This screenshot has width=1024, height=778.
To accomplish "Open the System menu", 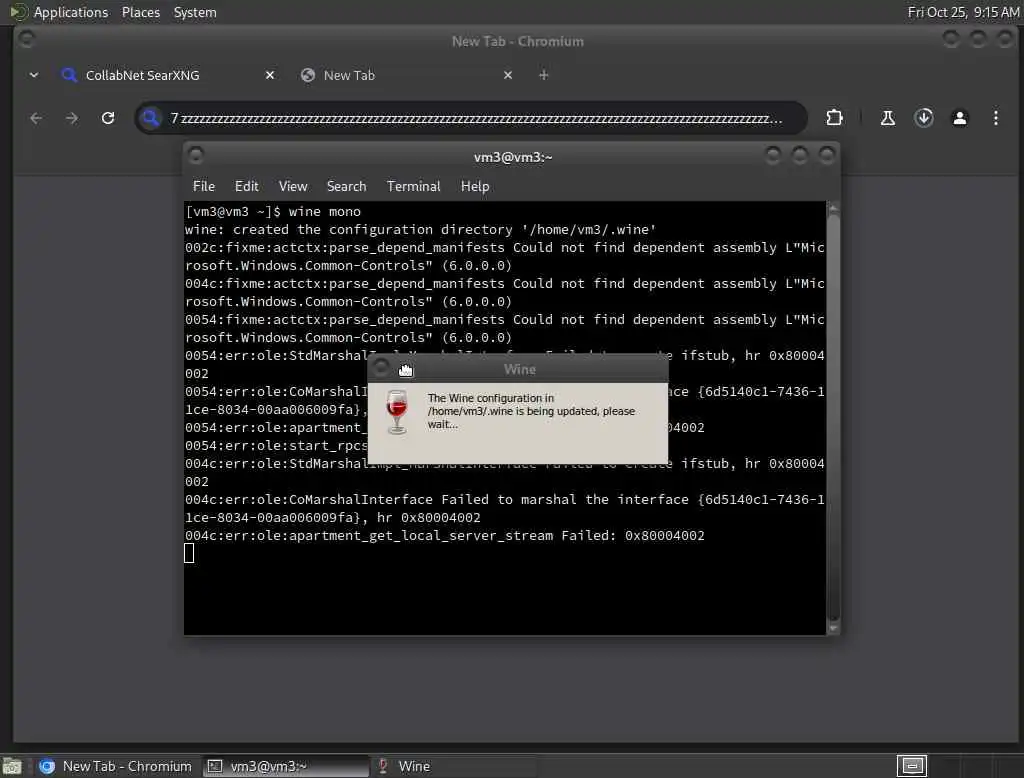I will (195, 12).
